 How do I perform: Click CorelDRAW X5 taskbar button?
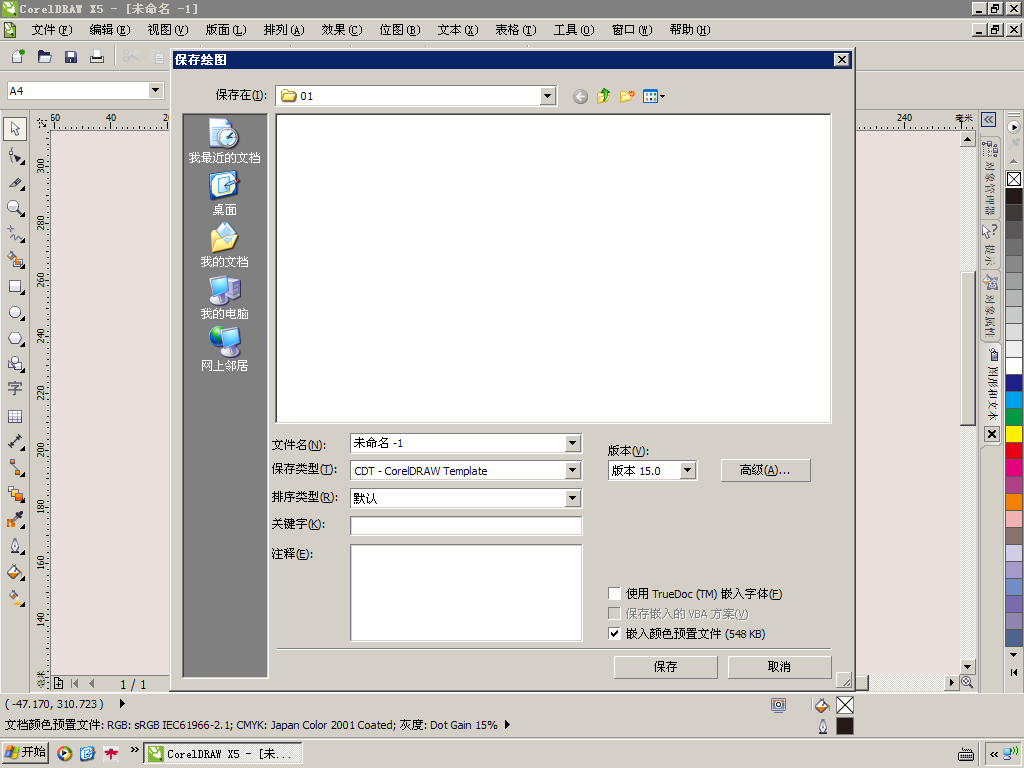pyautogui.click(x=223, y=753)
